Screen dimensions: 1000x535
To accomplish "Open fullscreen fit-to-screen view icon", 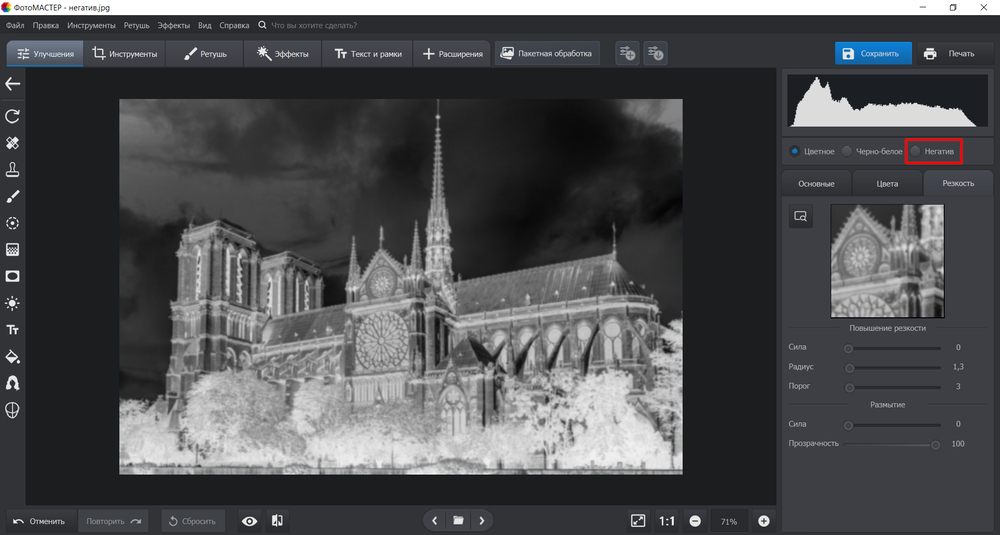I will tap(638, 521).
